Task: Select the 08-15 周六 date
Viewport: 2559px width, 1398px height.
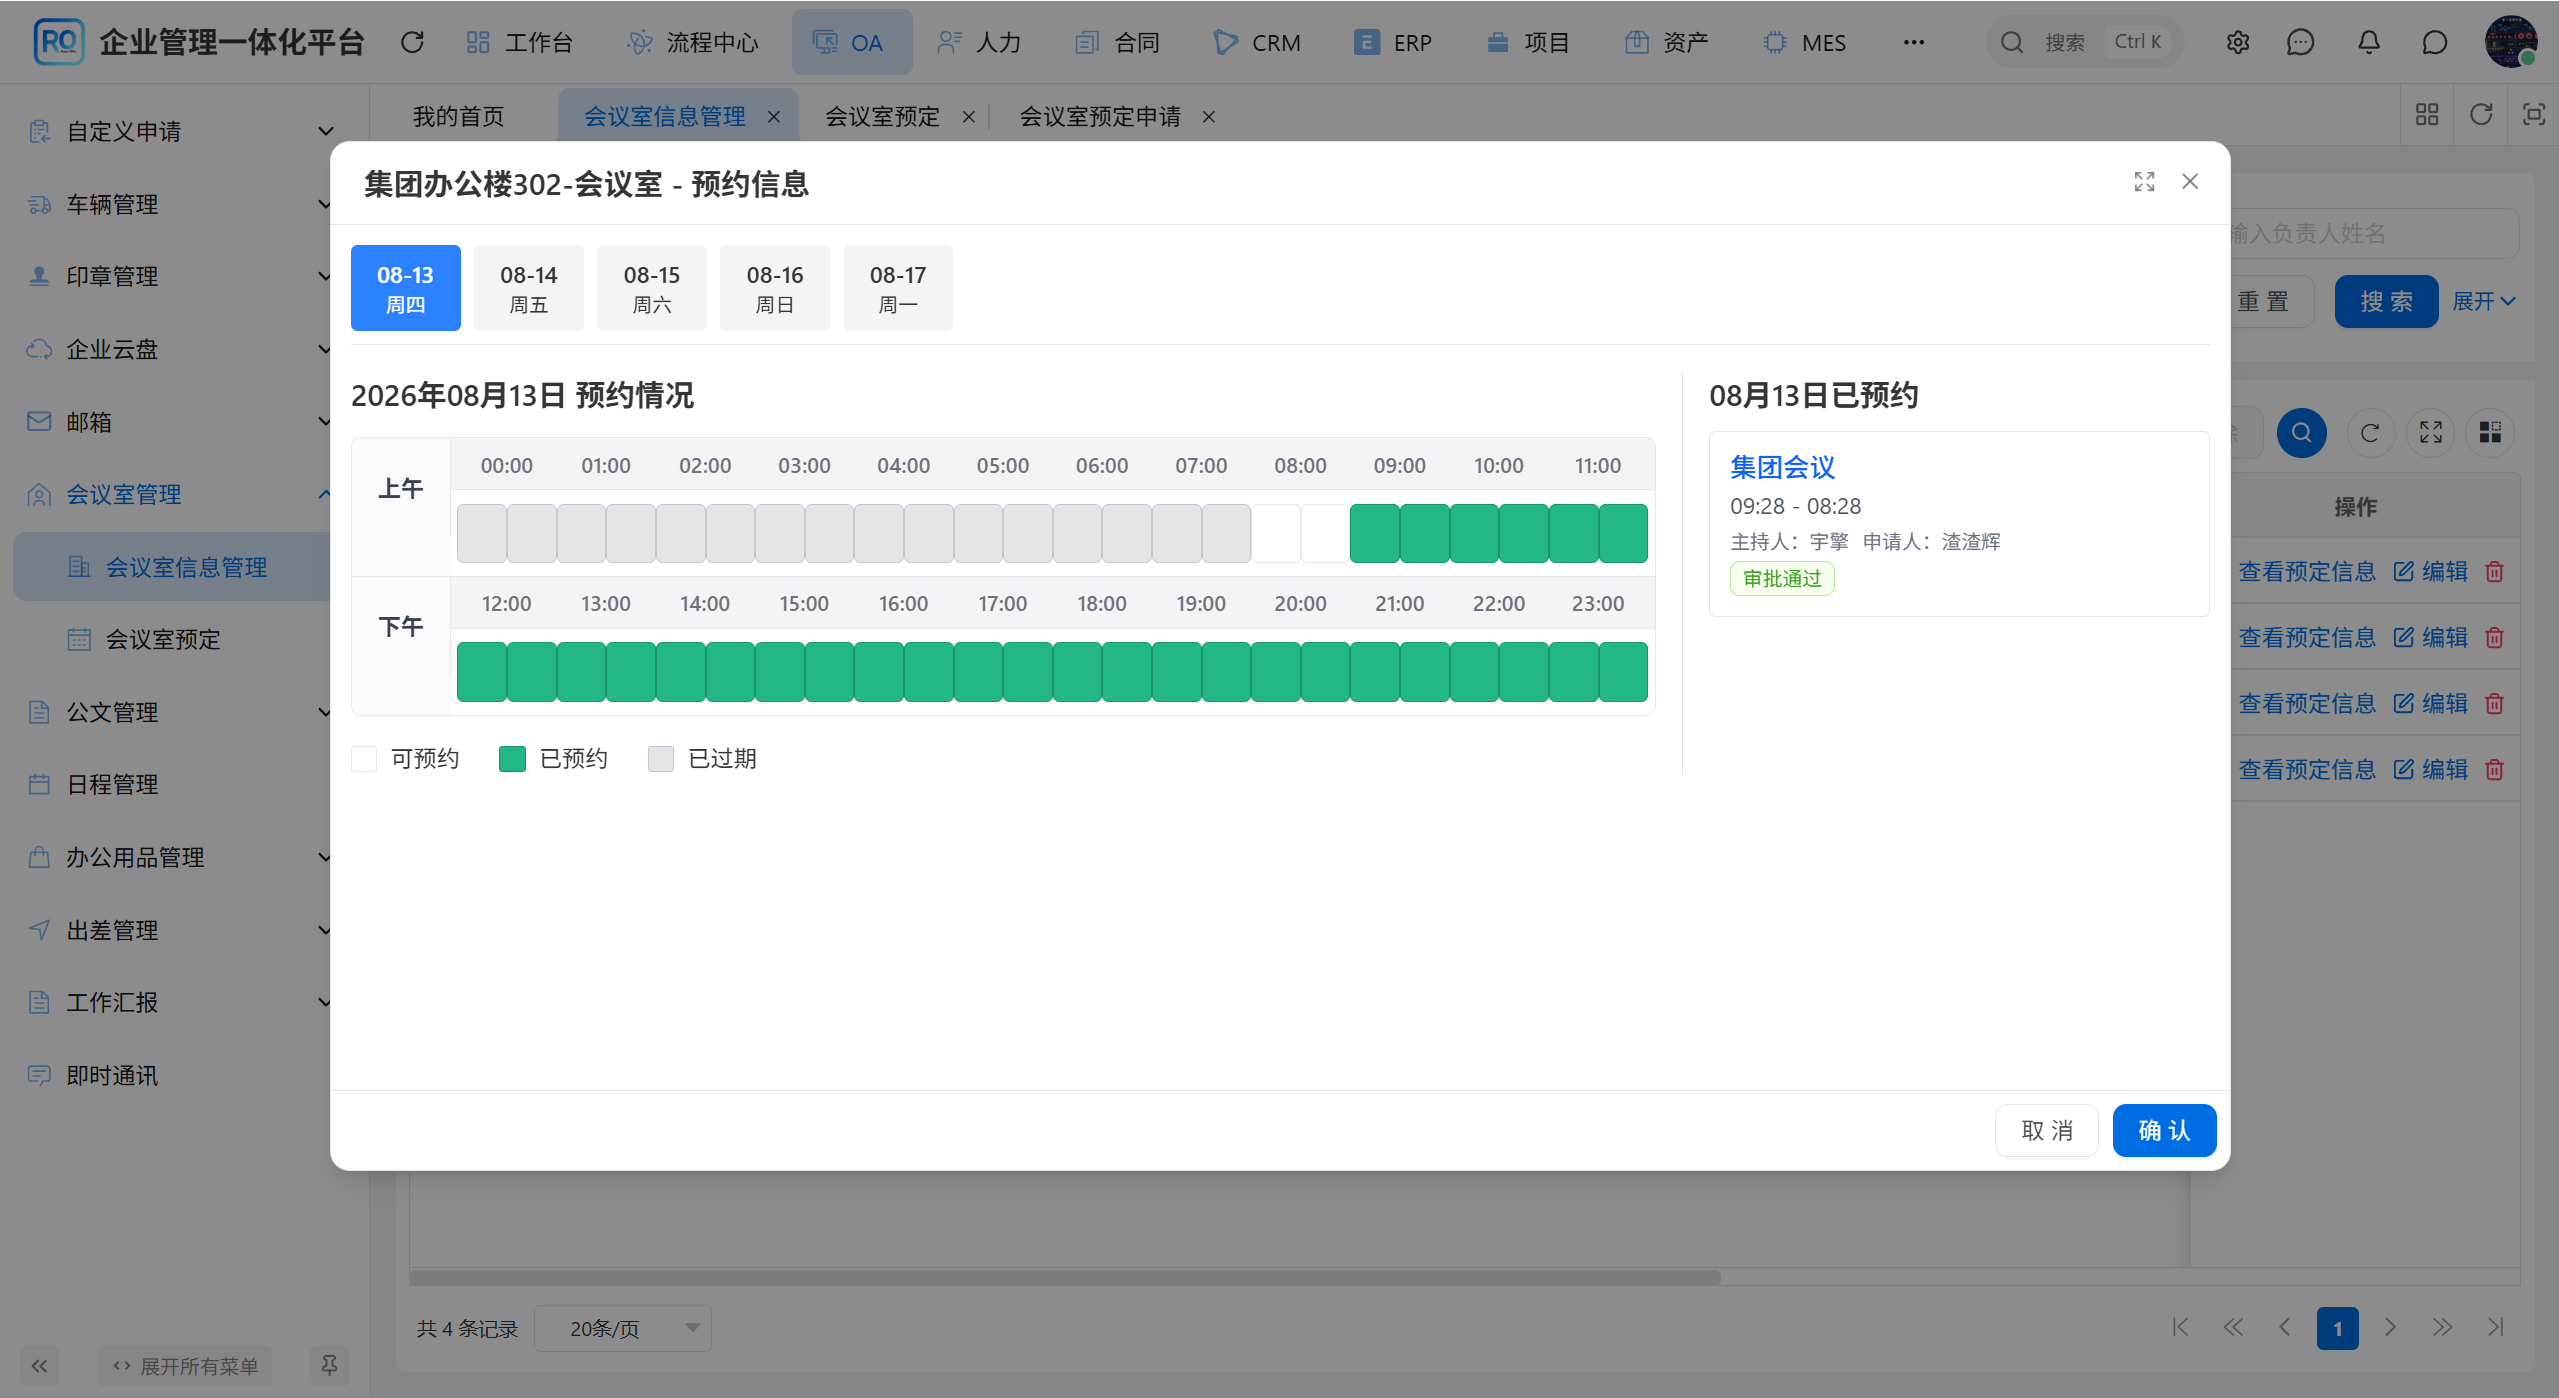Action: pos(651,288)
